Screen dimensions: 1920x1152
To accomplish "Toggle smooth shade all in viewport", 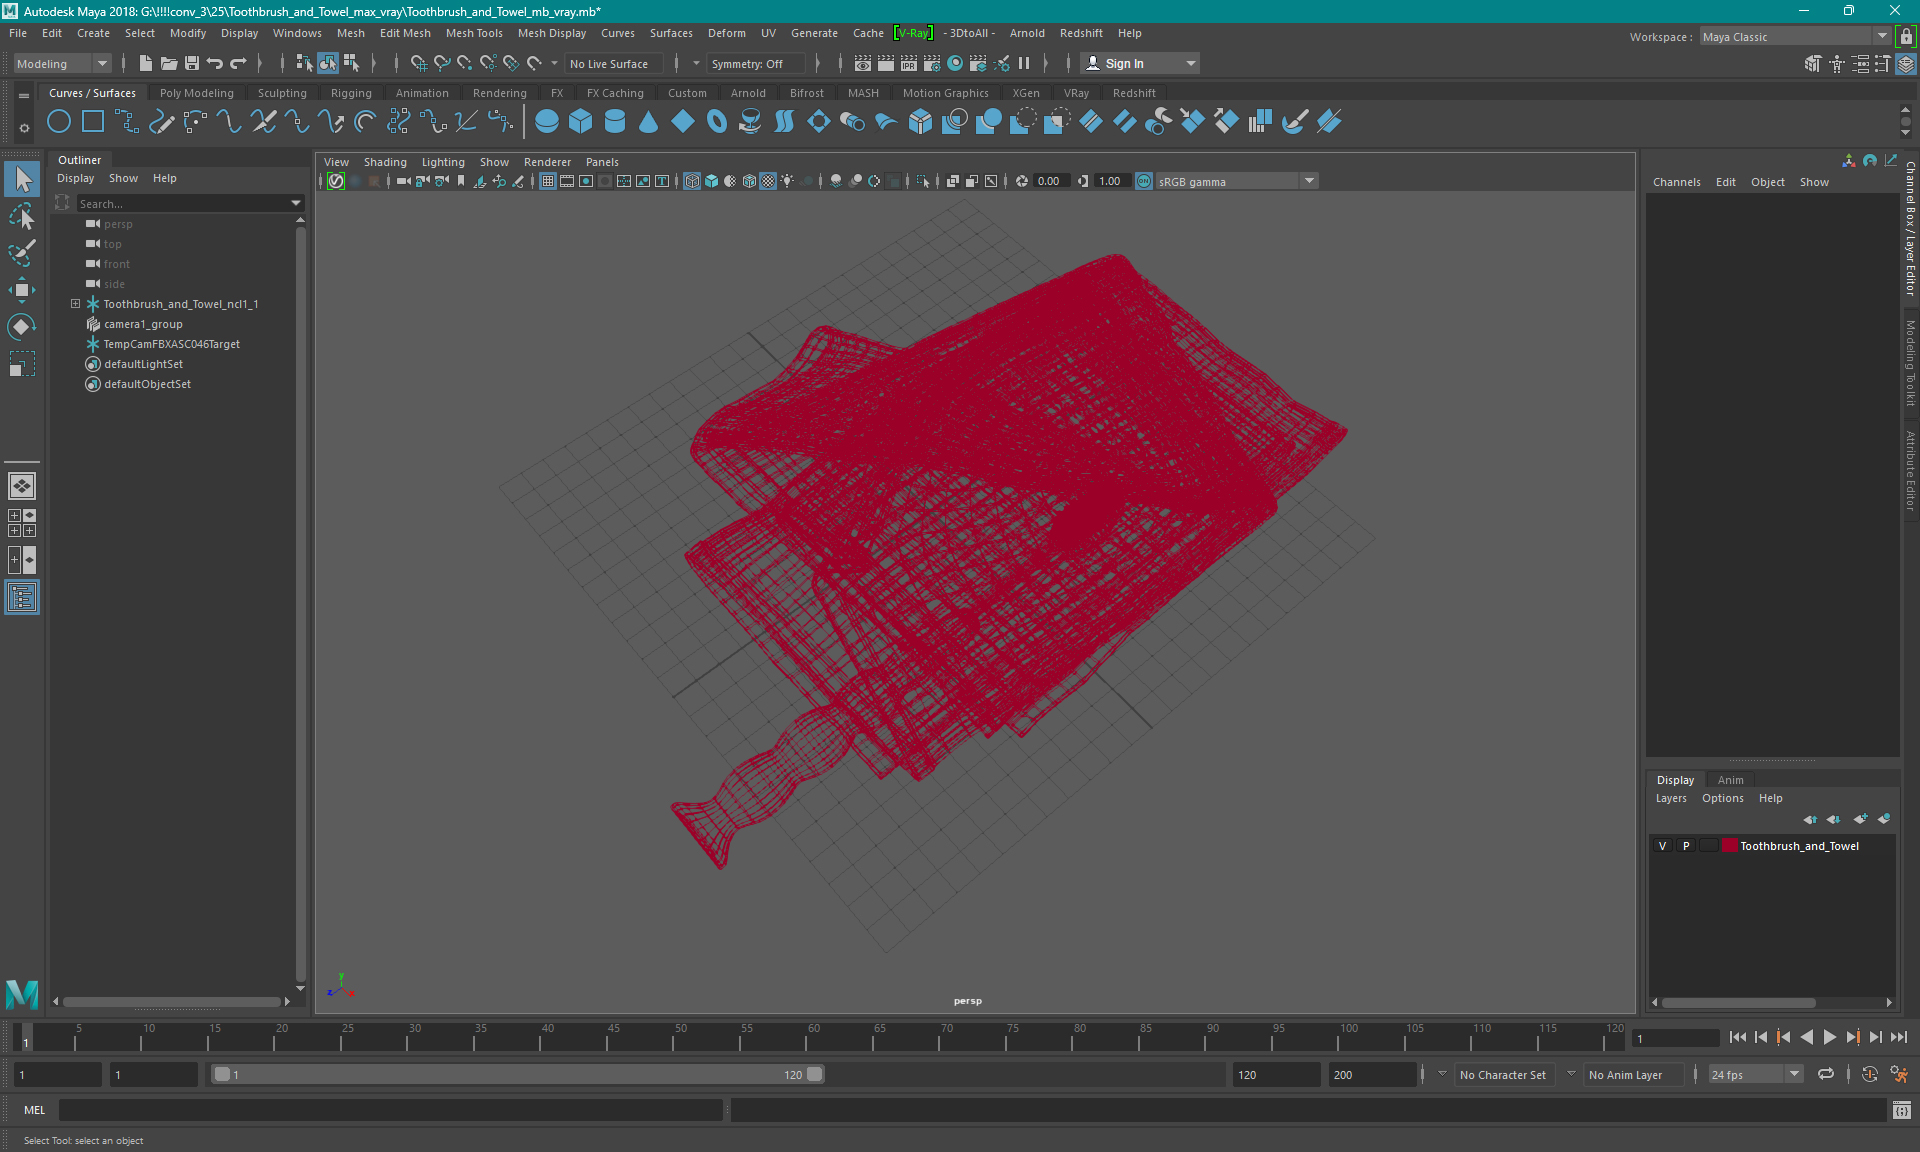I will [x=711, y=181].
